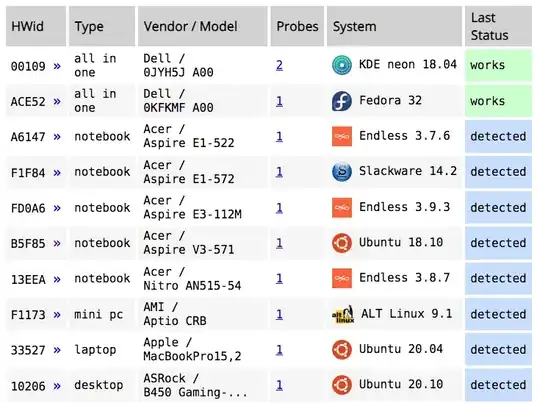Expand the » arrow next to HWid ACE52

click(57, 102)
